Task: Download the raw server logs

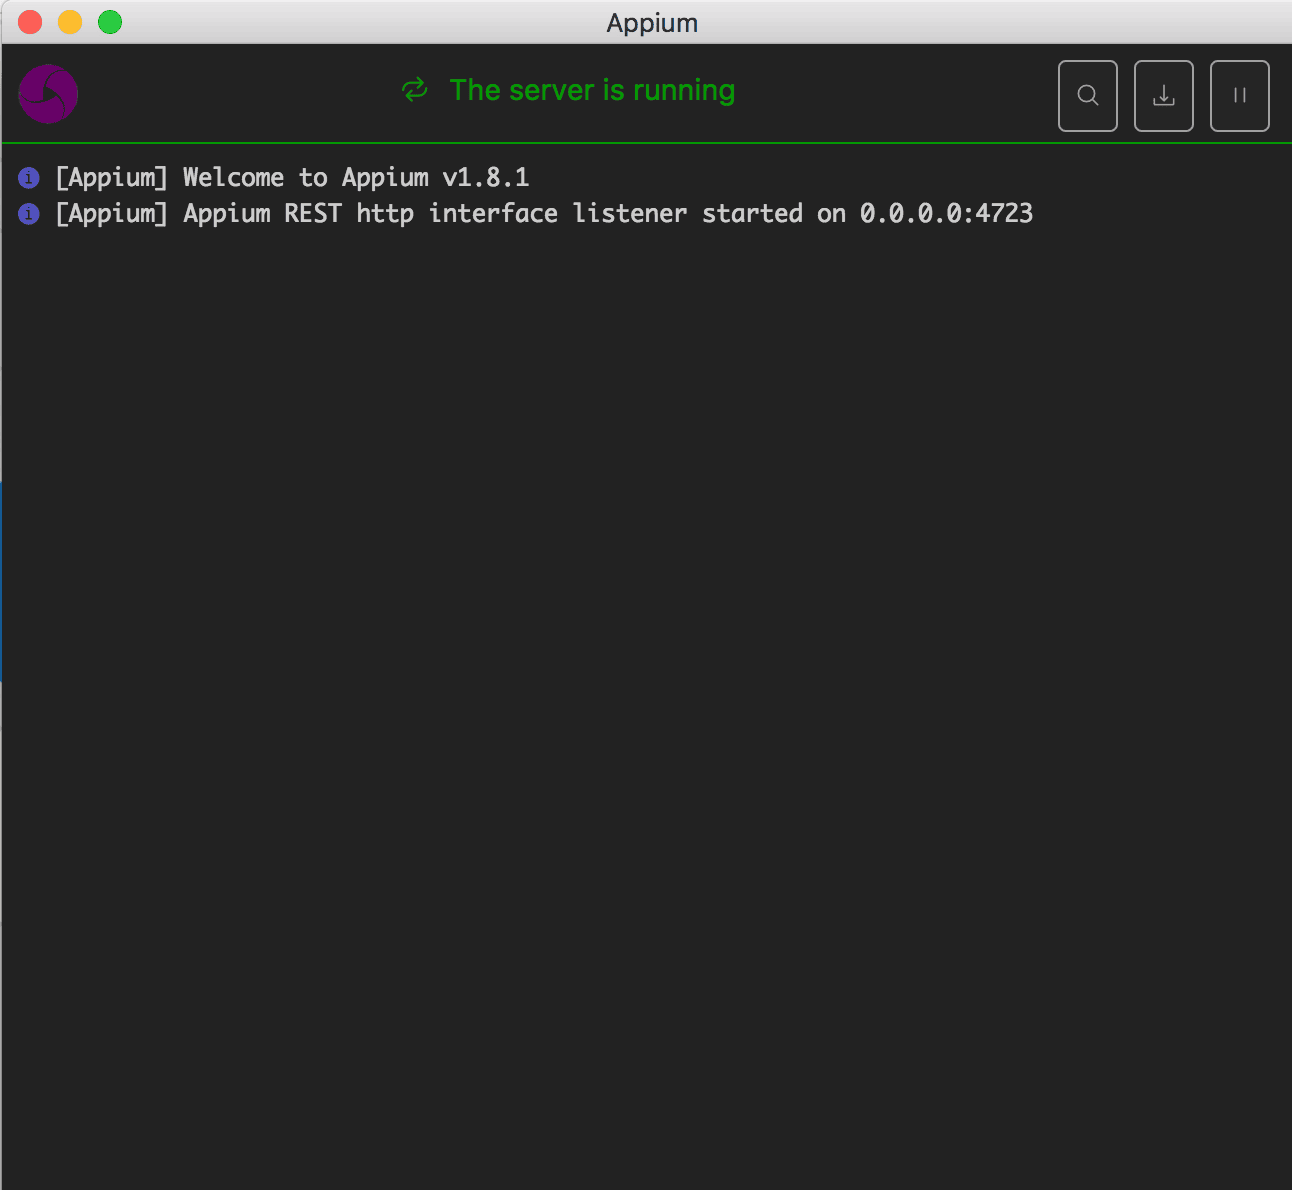Action: [1164, 96]
